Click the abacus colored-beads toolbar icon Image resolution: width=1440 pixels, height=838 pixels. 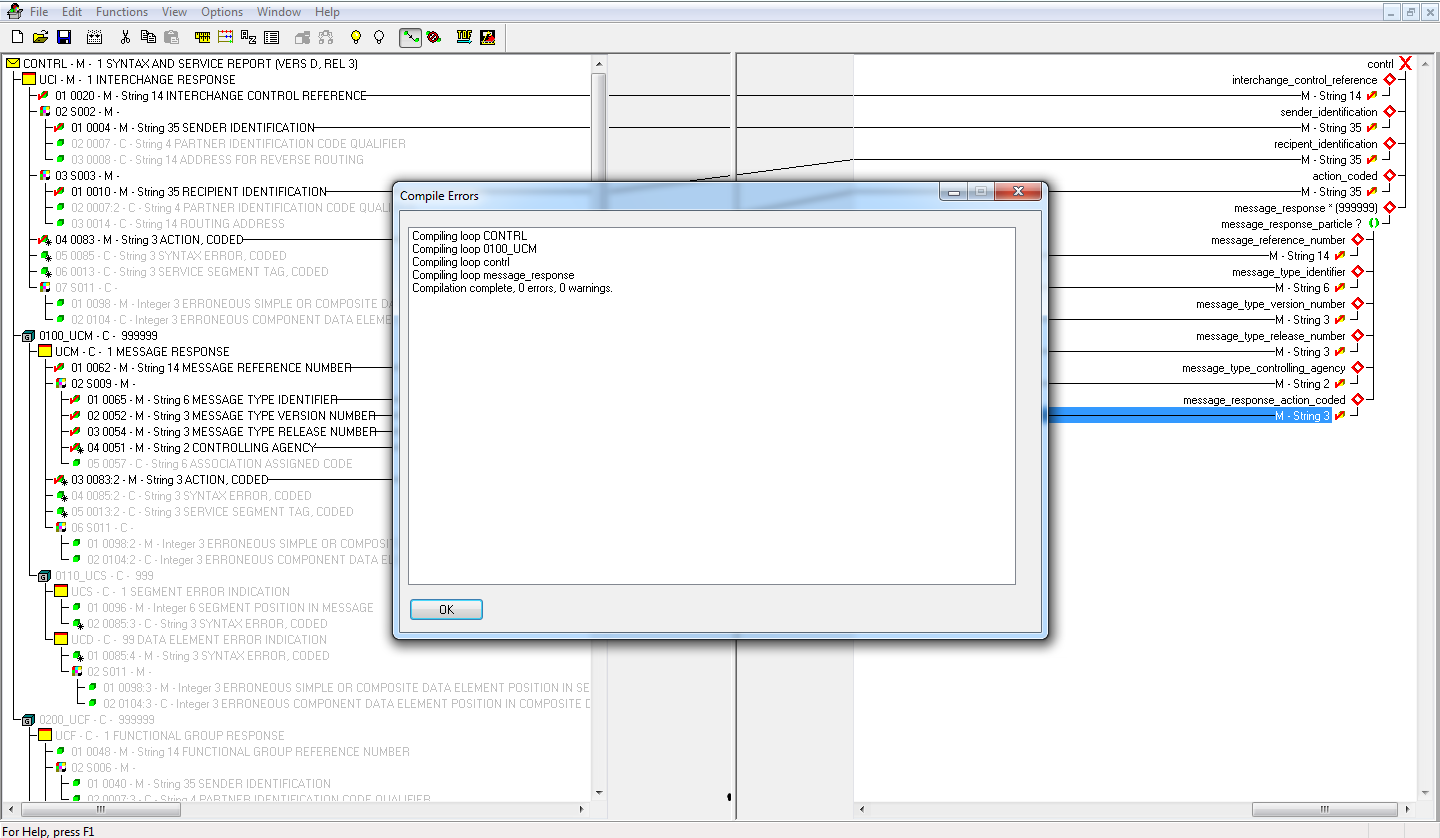224,37
